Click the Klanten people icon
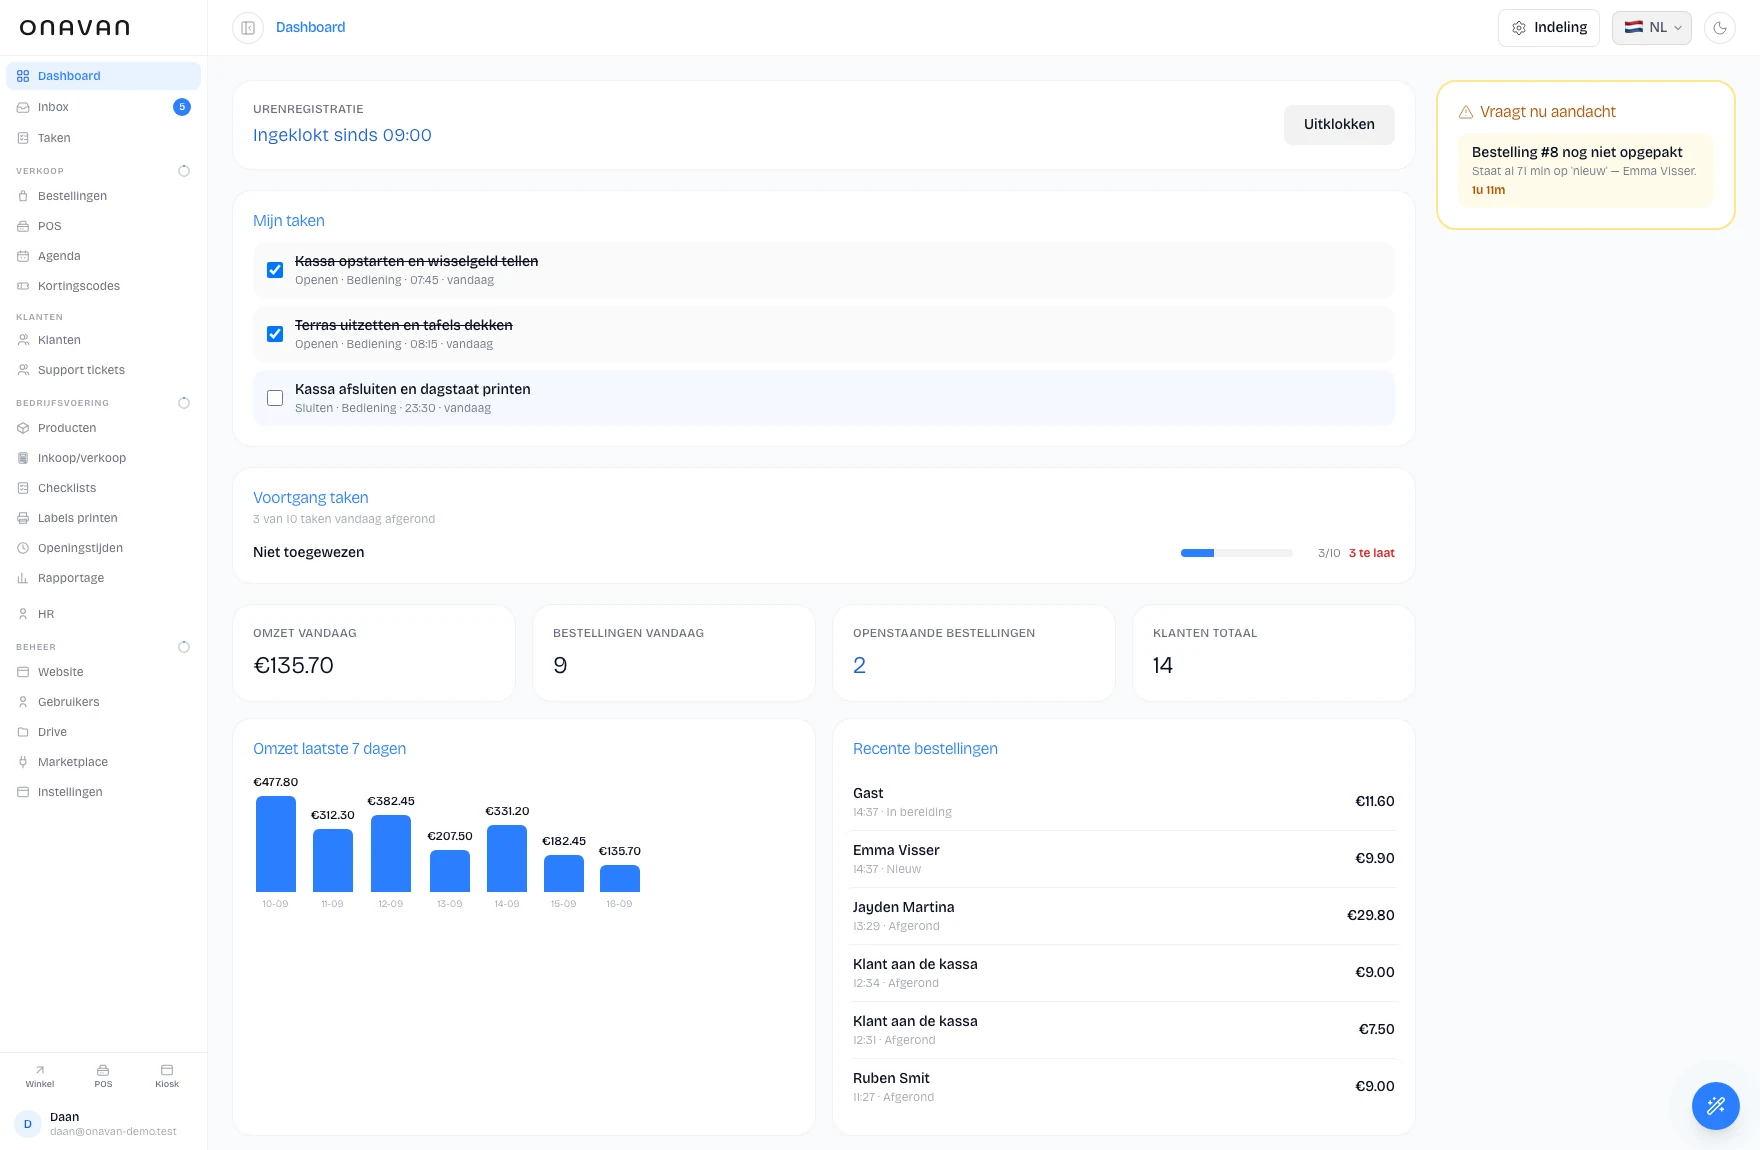This screenshot has height=1150, width=1760. tap(23, 340)
